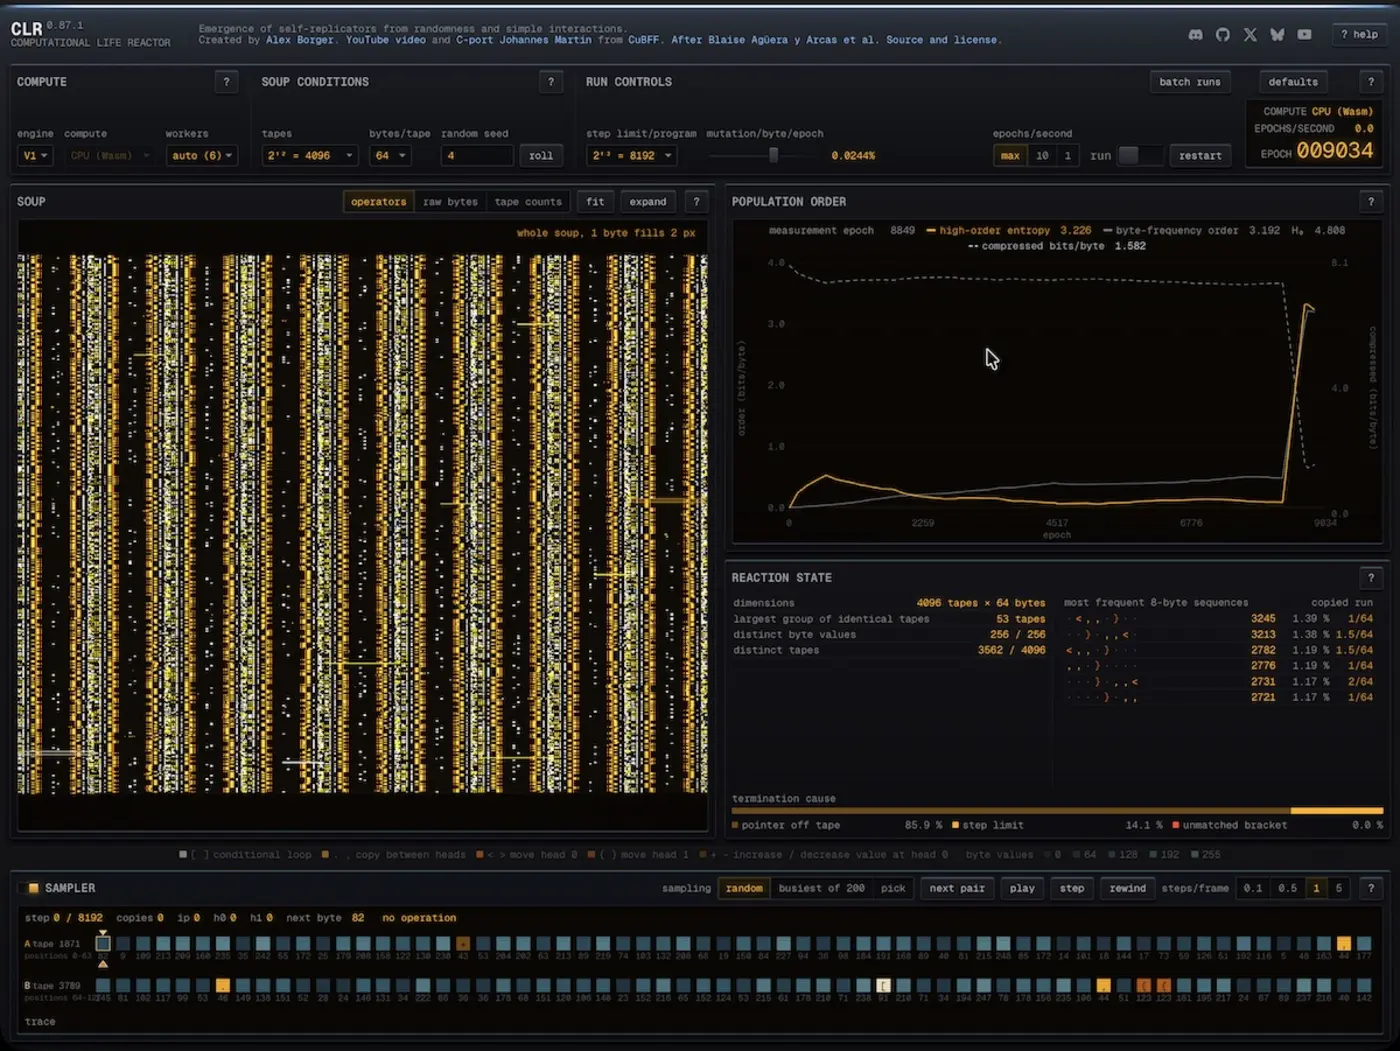Open Compute panel question-mark help
Image resolution: width=1400 pixels, height=1051 pixels.
226,82
